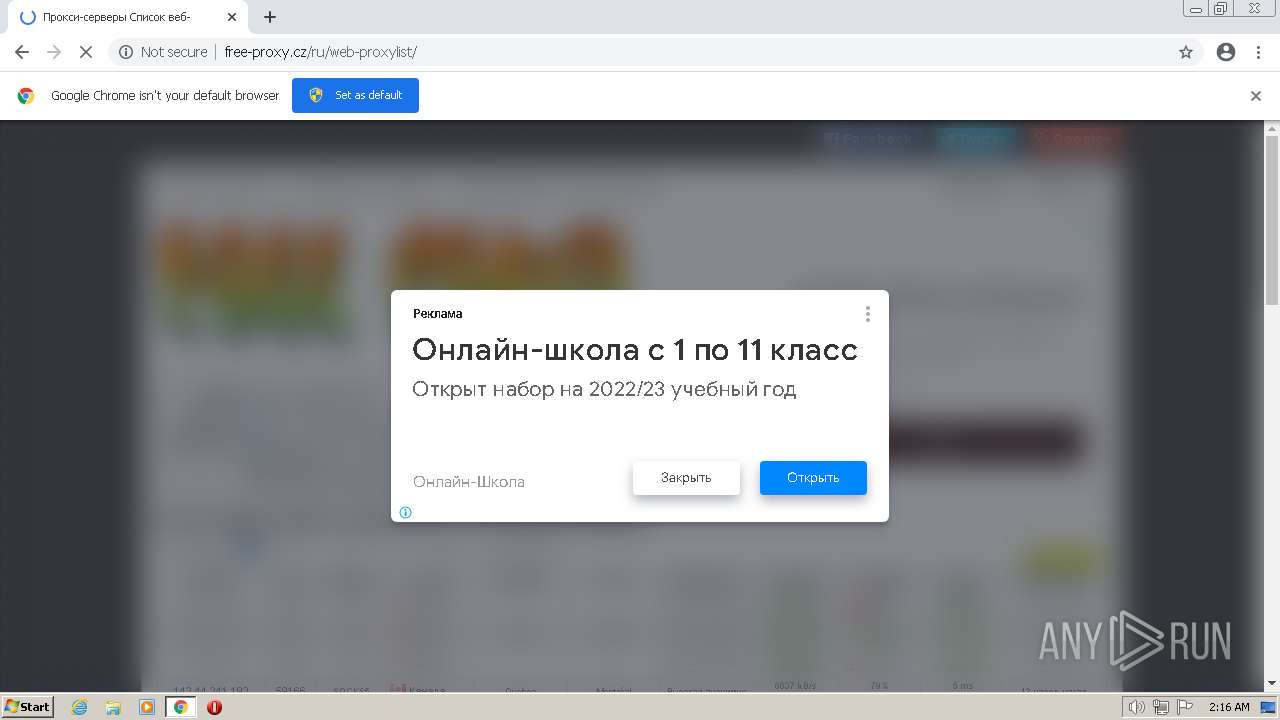
Task: Open the Chrome three-dot menu
Action: coord(1258,52)
